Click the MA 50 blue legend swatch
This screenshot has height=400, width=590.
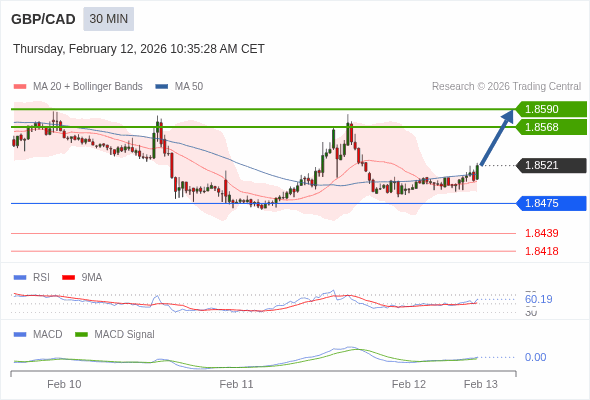pyautogui.click(x=162, y=87)
